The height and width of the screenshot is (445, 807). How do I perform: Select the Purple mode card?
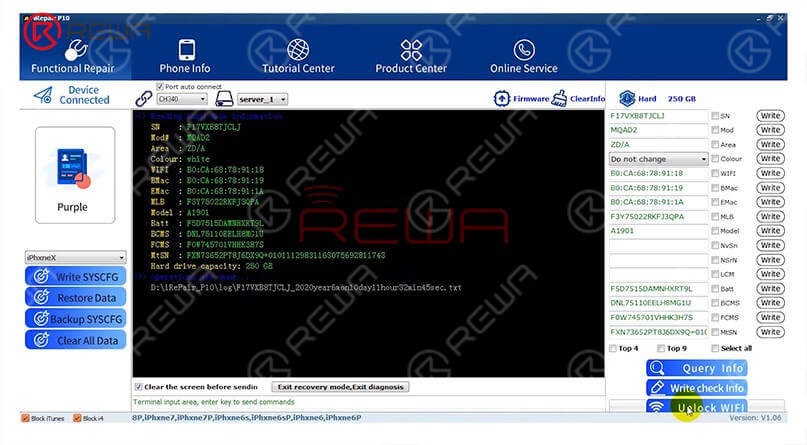75,175
